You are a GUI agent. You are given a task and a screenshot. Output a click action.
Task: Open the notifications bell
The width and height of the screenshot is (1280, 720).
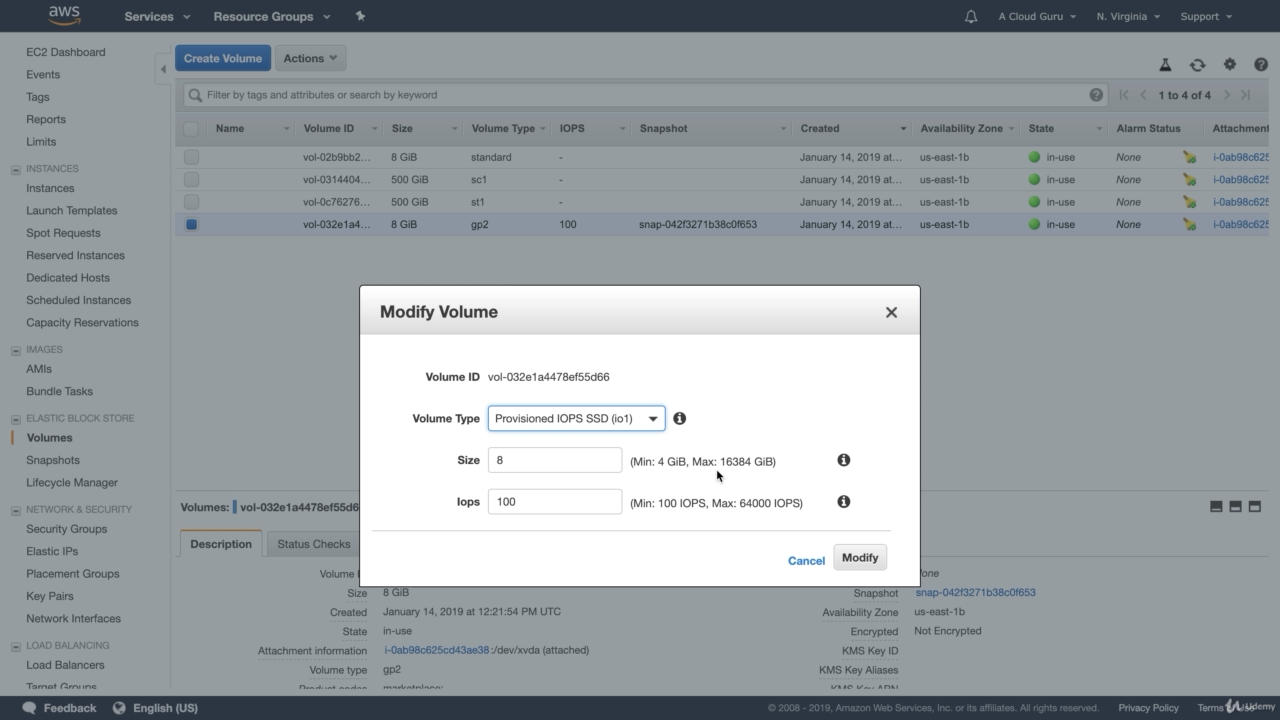[970, 16]
